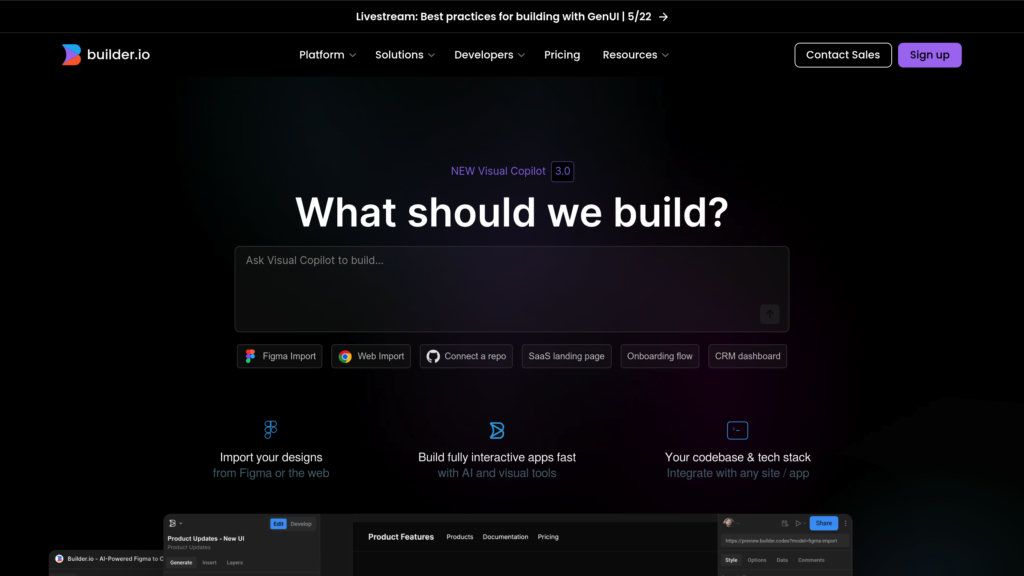Screen dimensions: 1024x576
Task: Select the Generate tab in editor preview
Action: coord(181,562)
